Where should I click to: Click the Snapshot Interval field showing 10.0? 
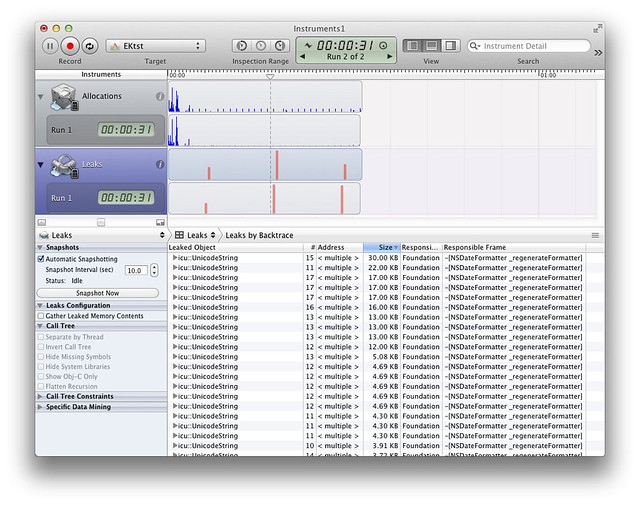coord(136,270)
